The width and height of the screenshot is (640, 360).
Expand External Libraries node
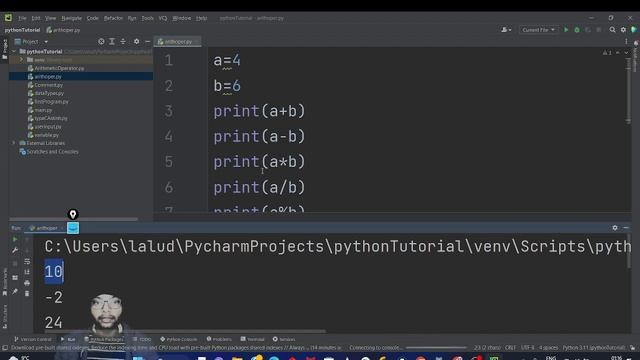pyautogui.click(x=14, y=143)
